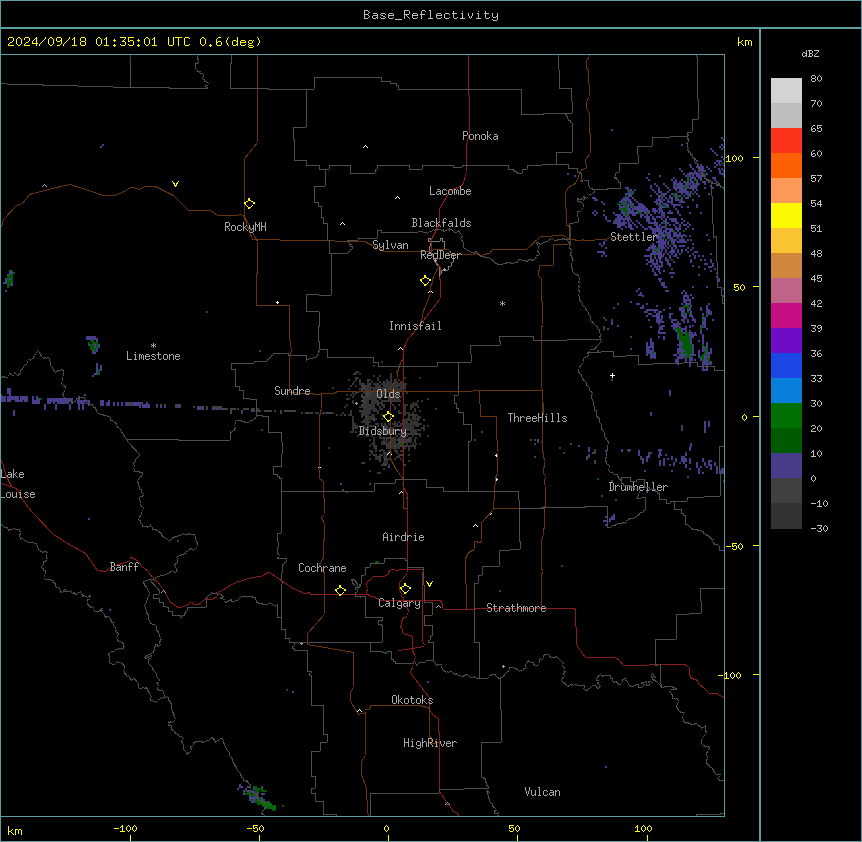This screenshot has width=862, height=842.
Task: Click the Lacombe city label
Action: click(x=450, y=191)
